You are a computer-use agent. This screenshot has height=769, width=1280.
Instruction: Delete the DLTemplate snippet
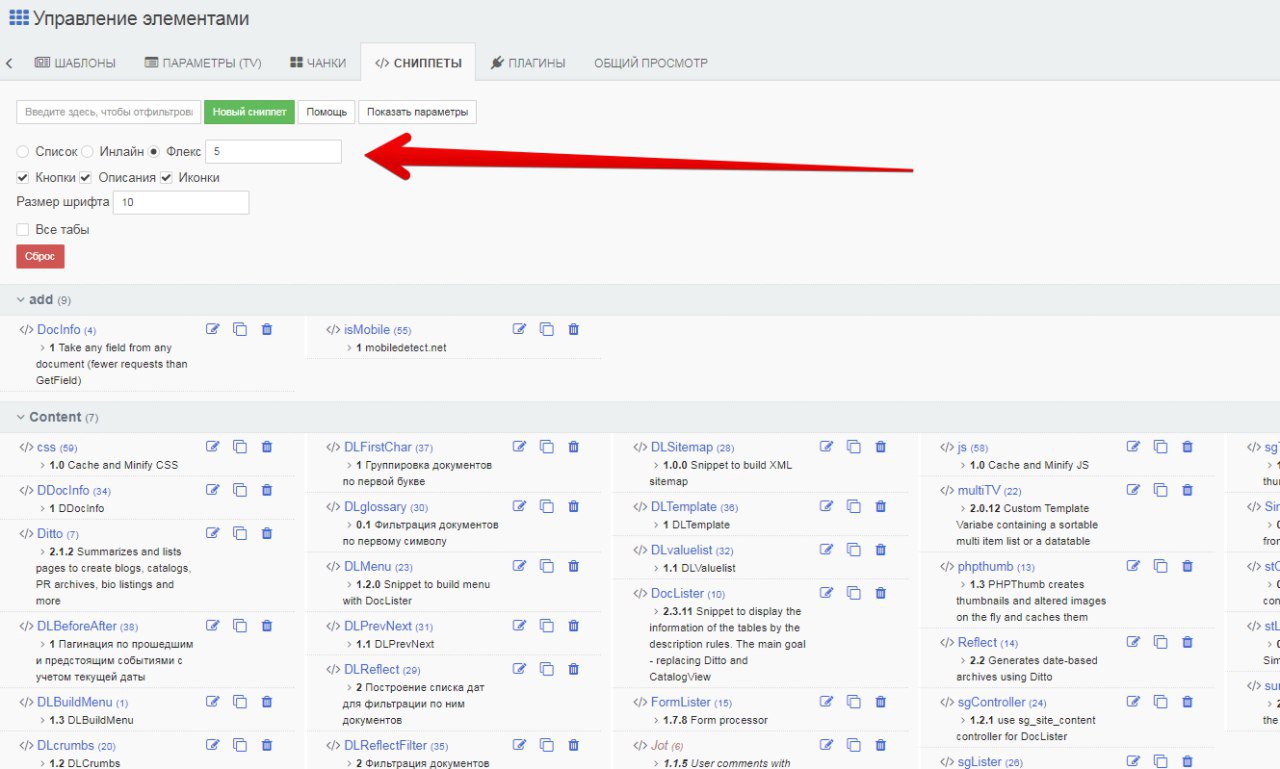[x=881, y=507]
